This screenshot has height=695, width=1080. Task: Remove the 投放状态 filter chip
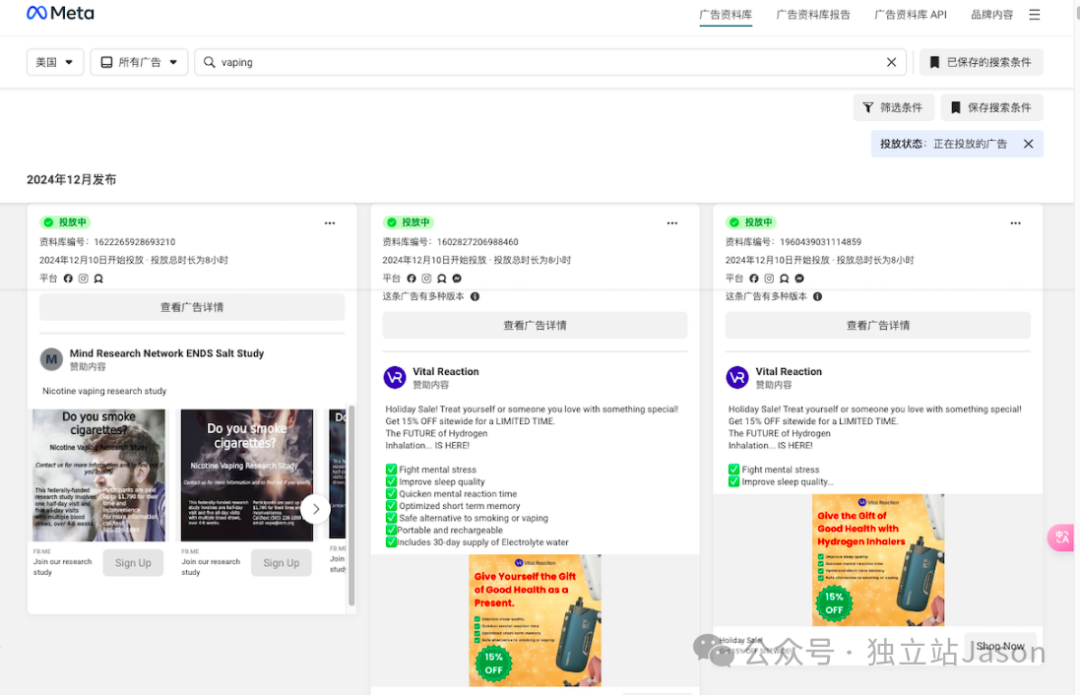pyautogui.click(x=1028, y=144)
